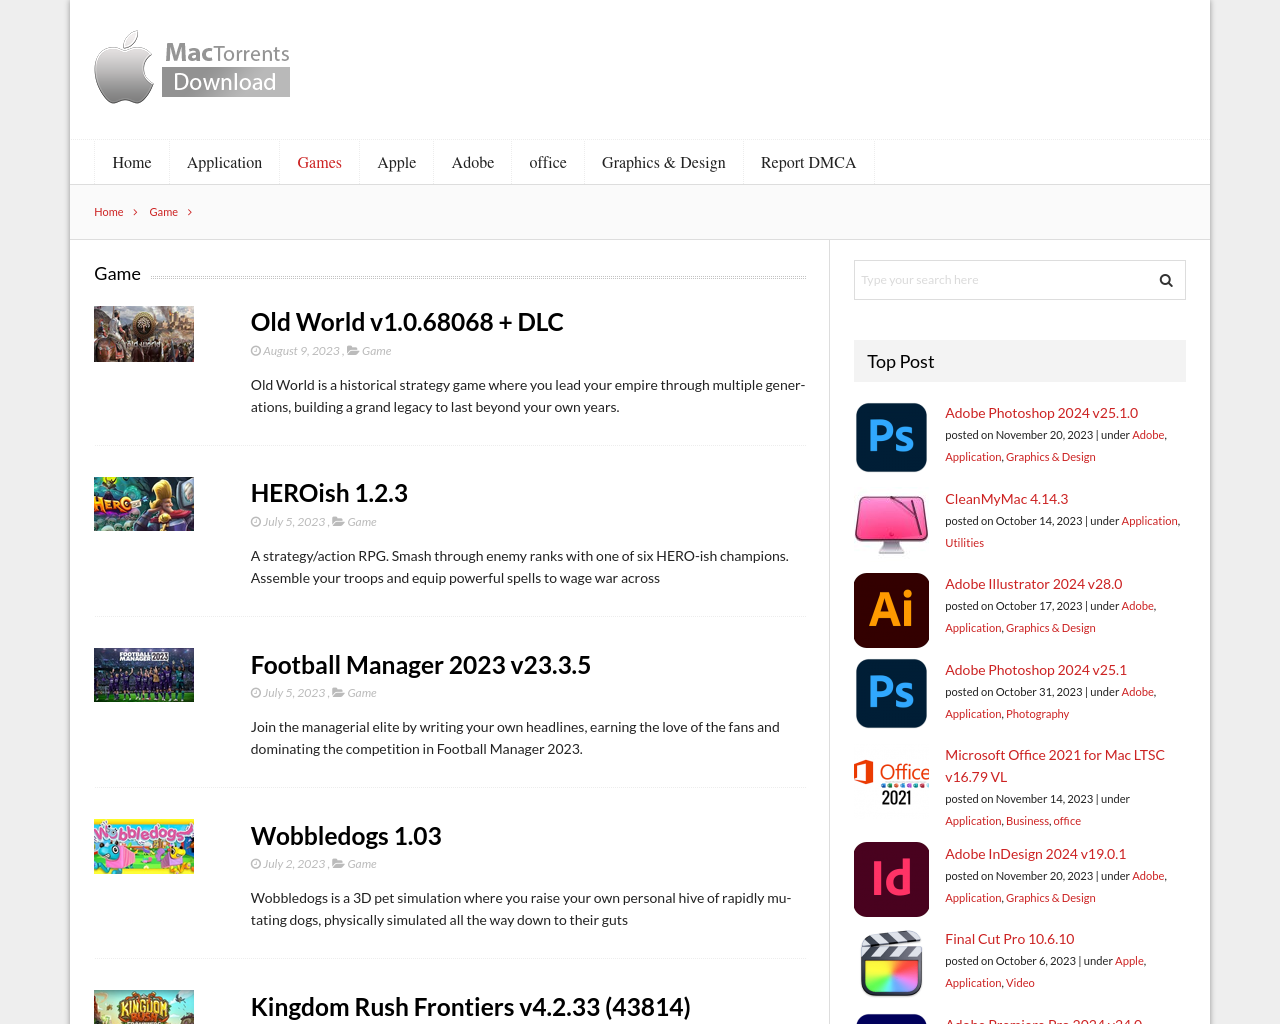Image resolution: width=1280 pixels, height=1024 pixels.
Task: Click the Adobe tag under Illustrator
Action: [x=1137, y=606]
